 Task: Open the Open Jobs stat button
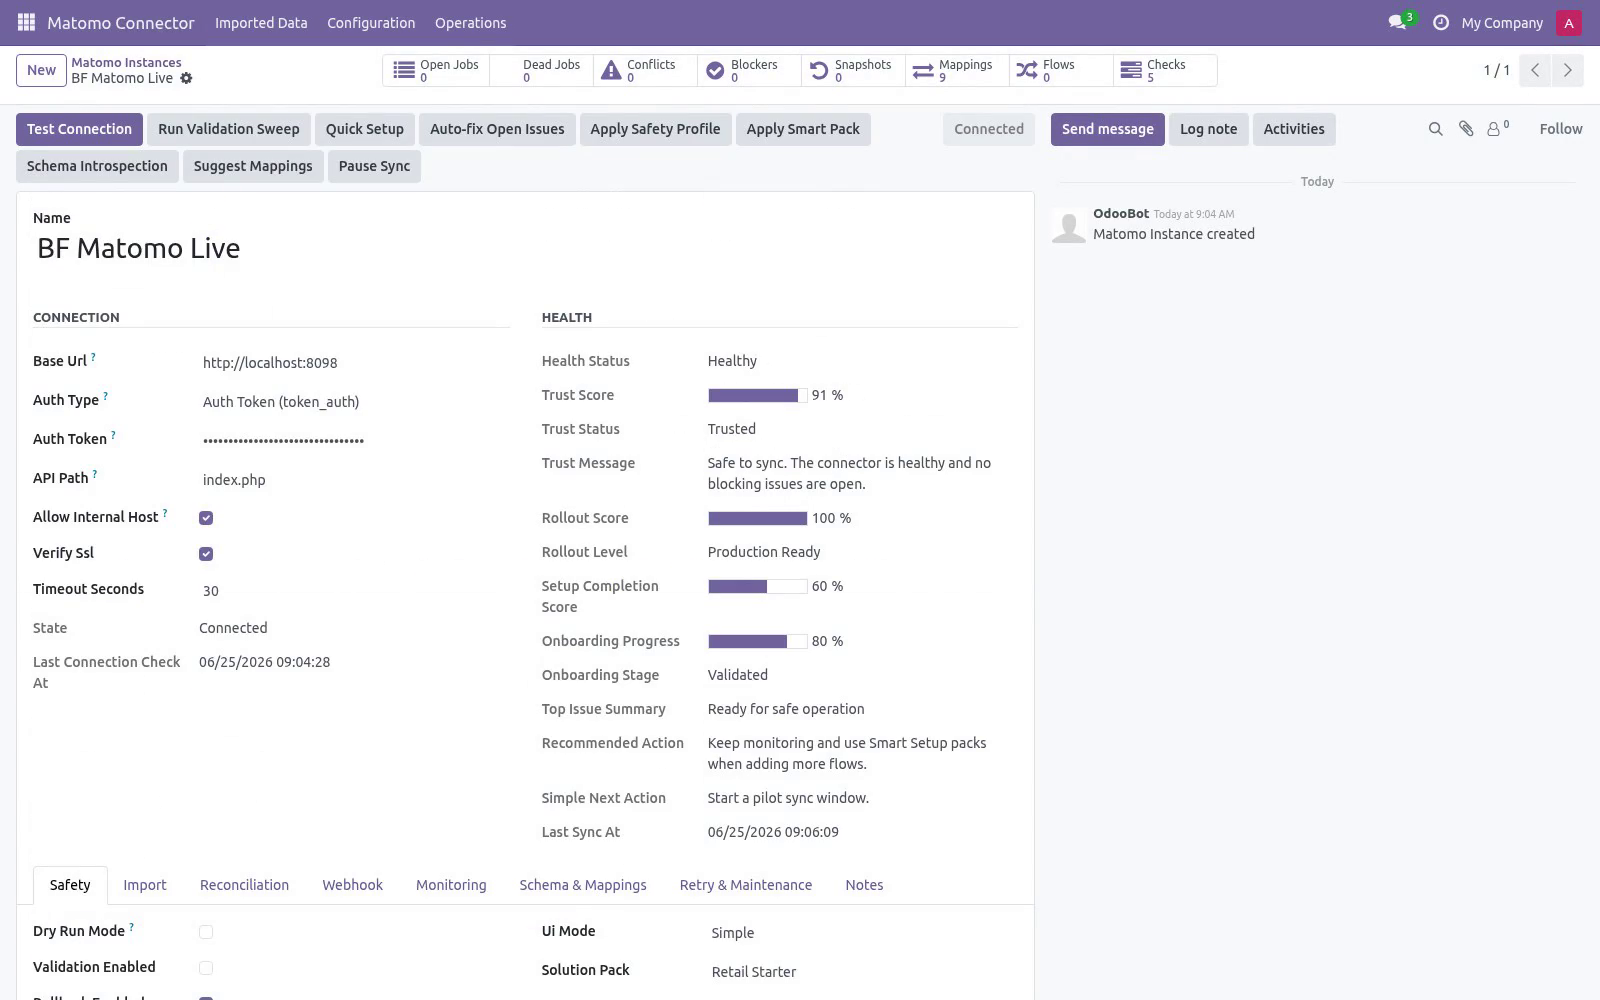(436, 70)
